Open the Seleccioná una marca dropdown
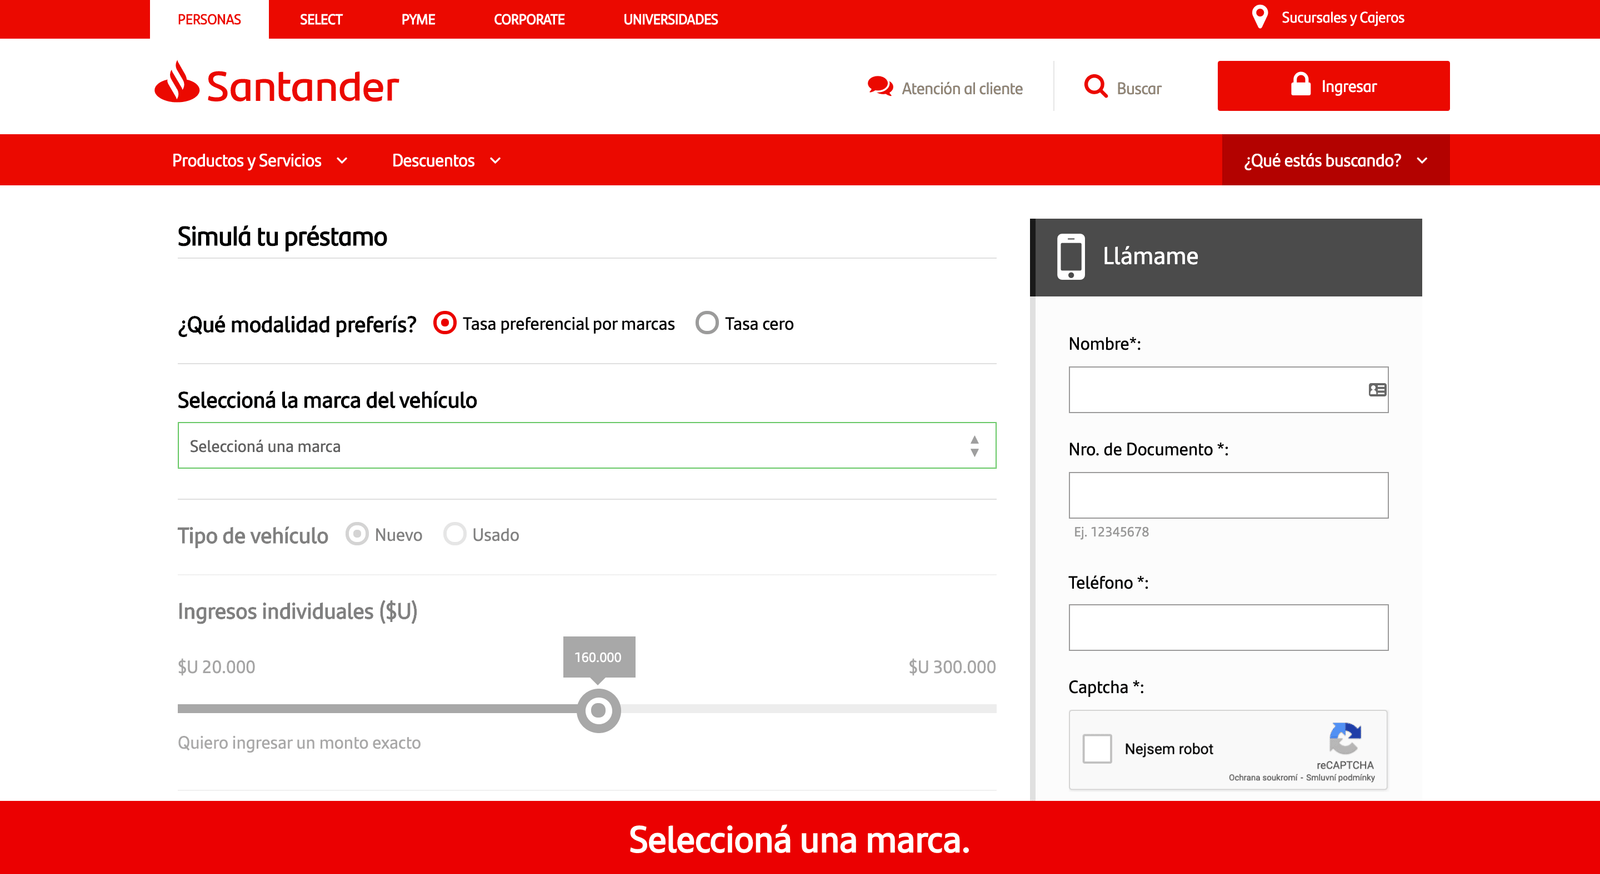The height and width of the screenshot is (874, 1600). tap(587, 446)
